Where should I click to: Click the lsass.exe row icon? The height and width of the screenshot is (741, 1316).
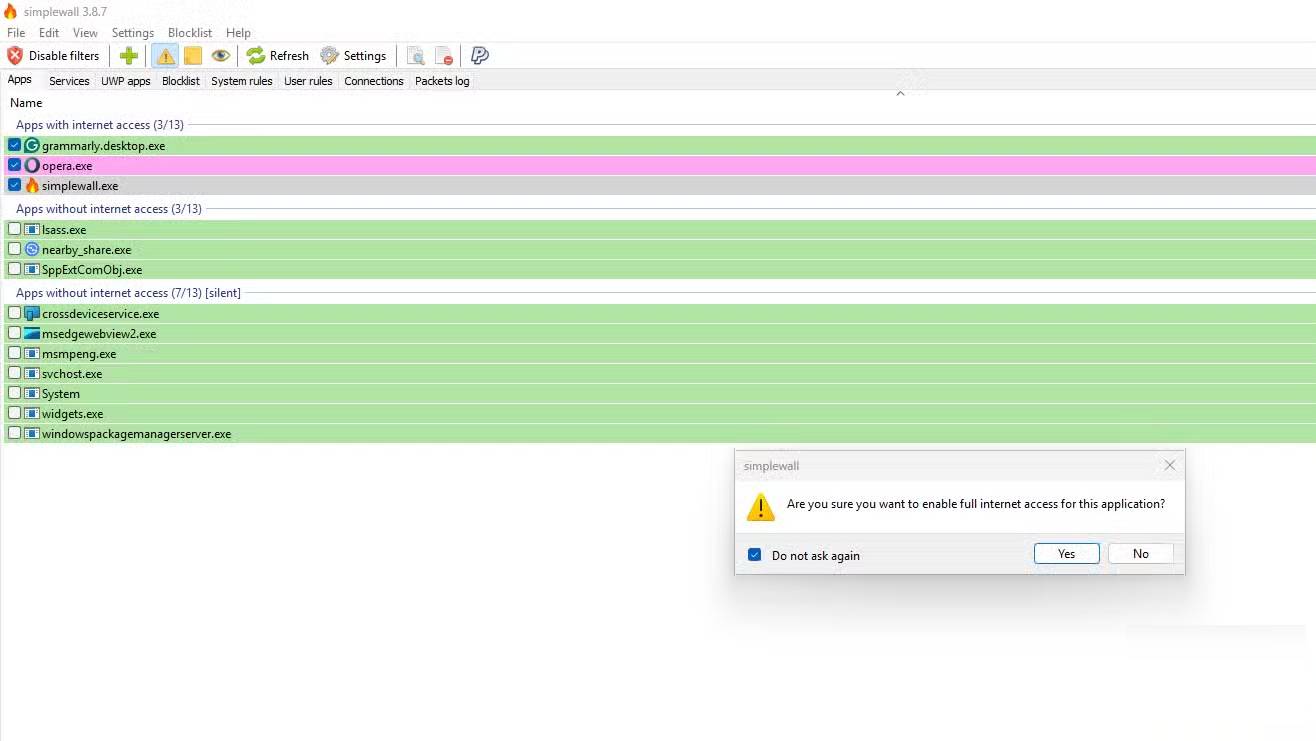pos(32,230)
